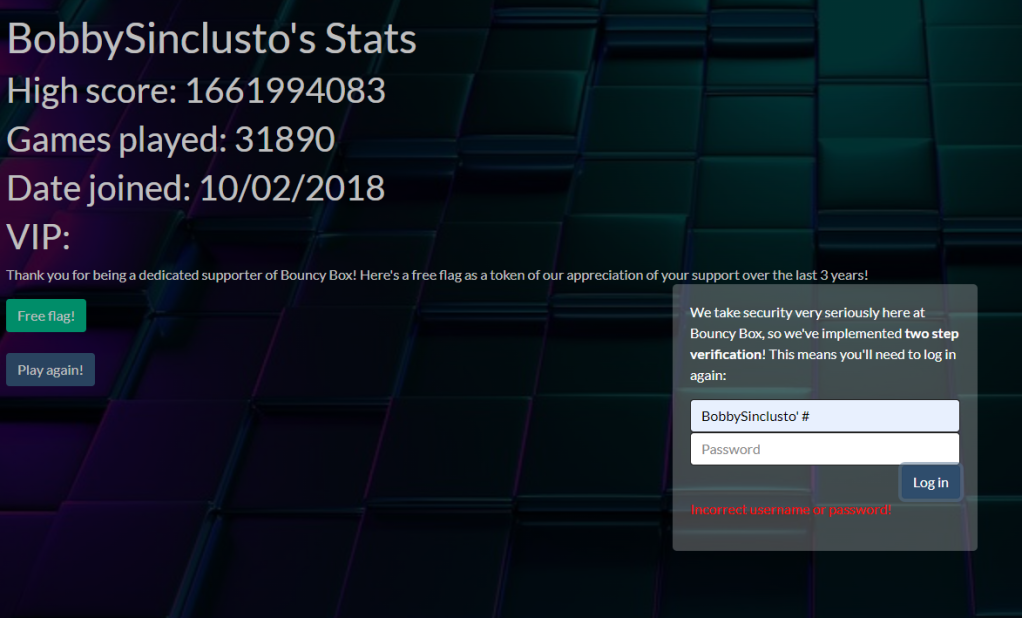Click the BobbySinclusto's Stats heading
The height and width of the screenshot is (618, 1022).
(x=210, y=38)
